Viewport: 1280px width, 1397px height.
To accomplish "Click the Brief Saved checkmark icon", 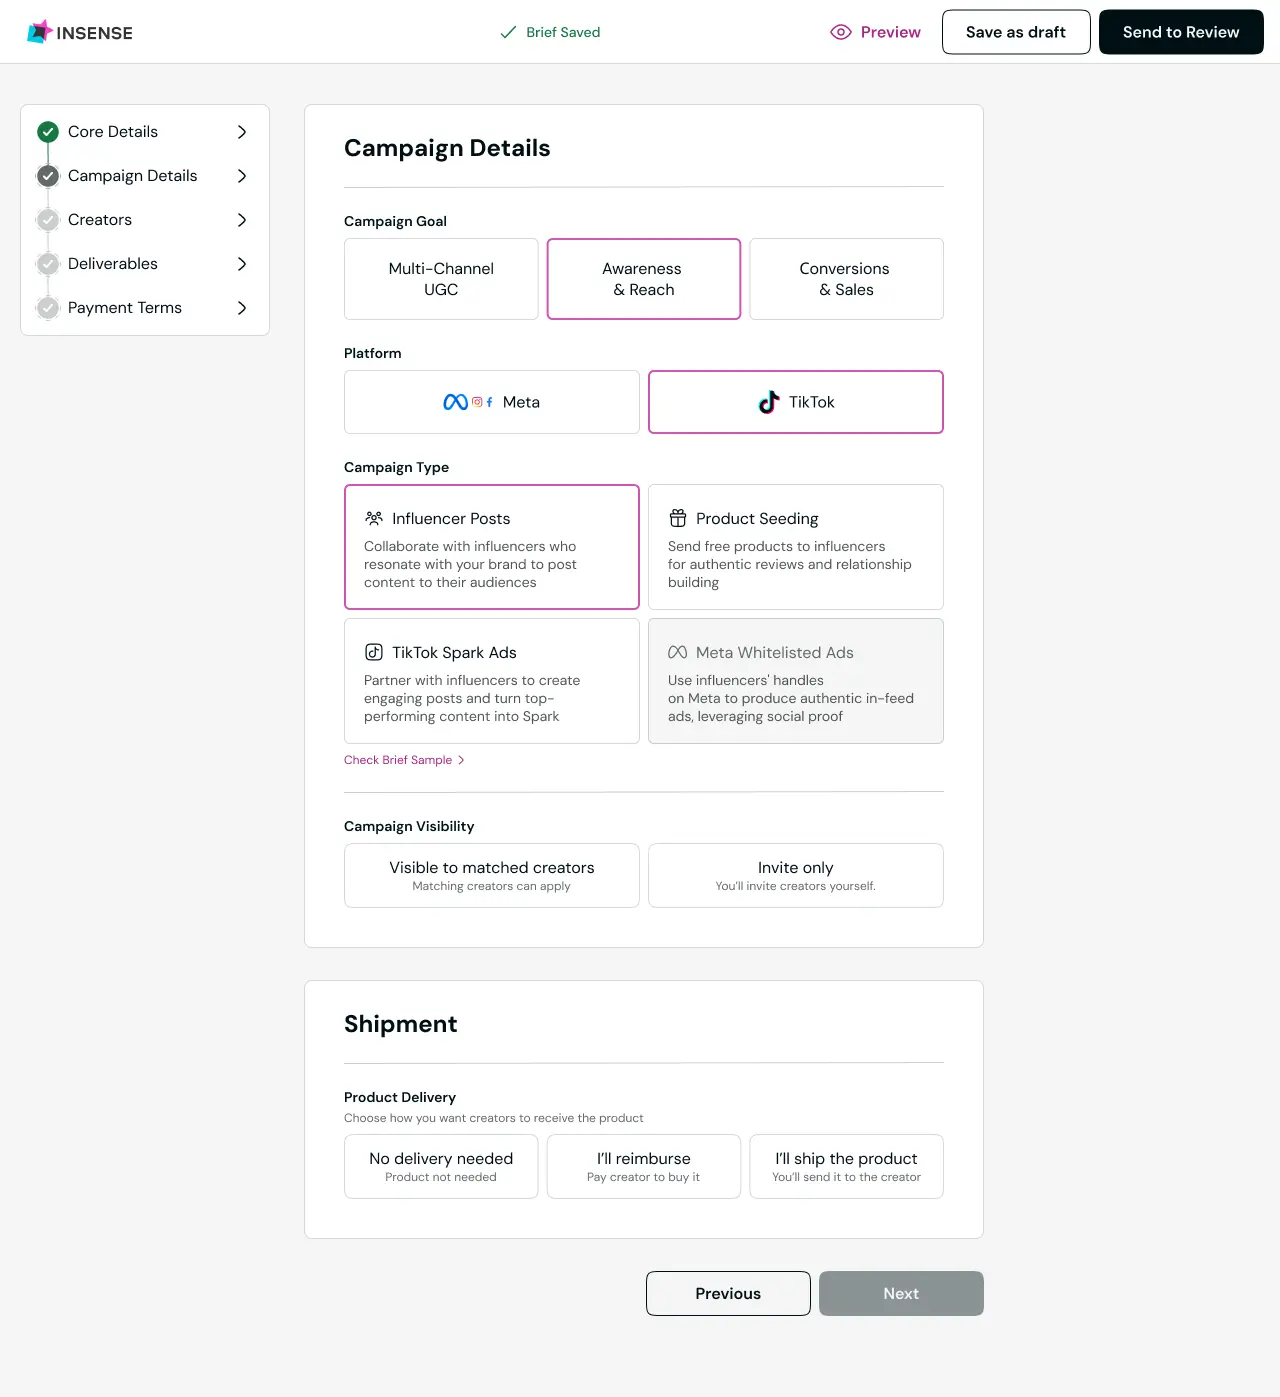I will pos(508,32).
